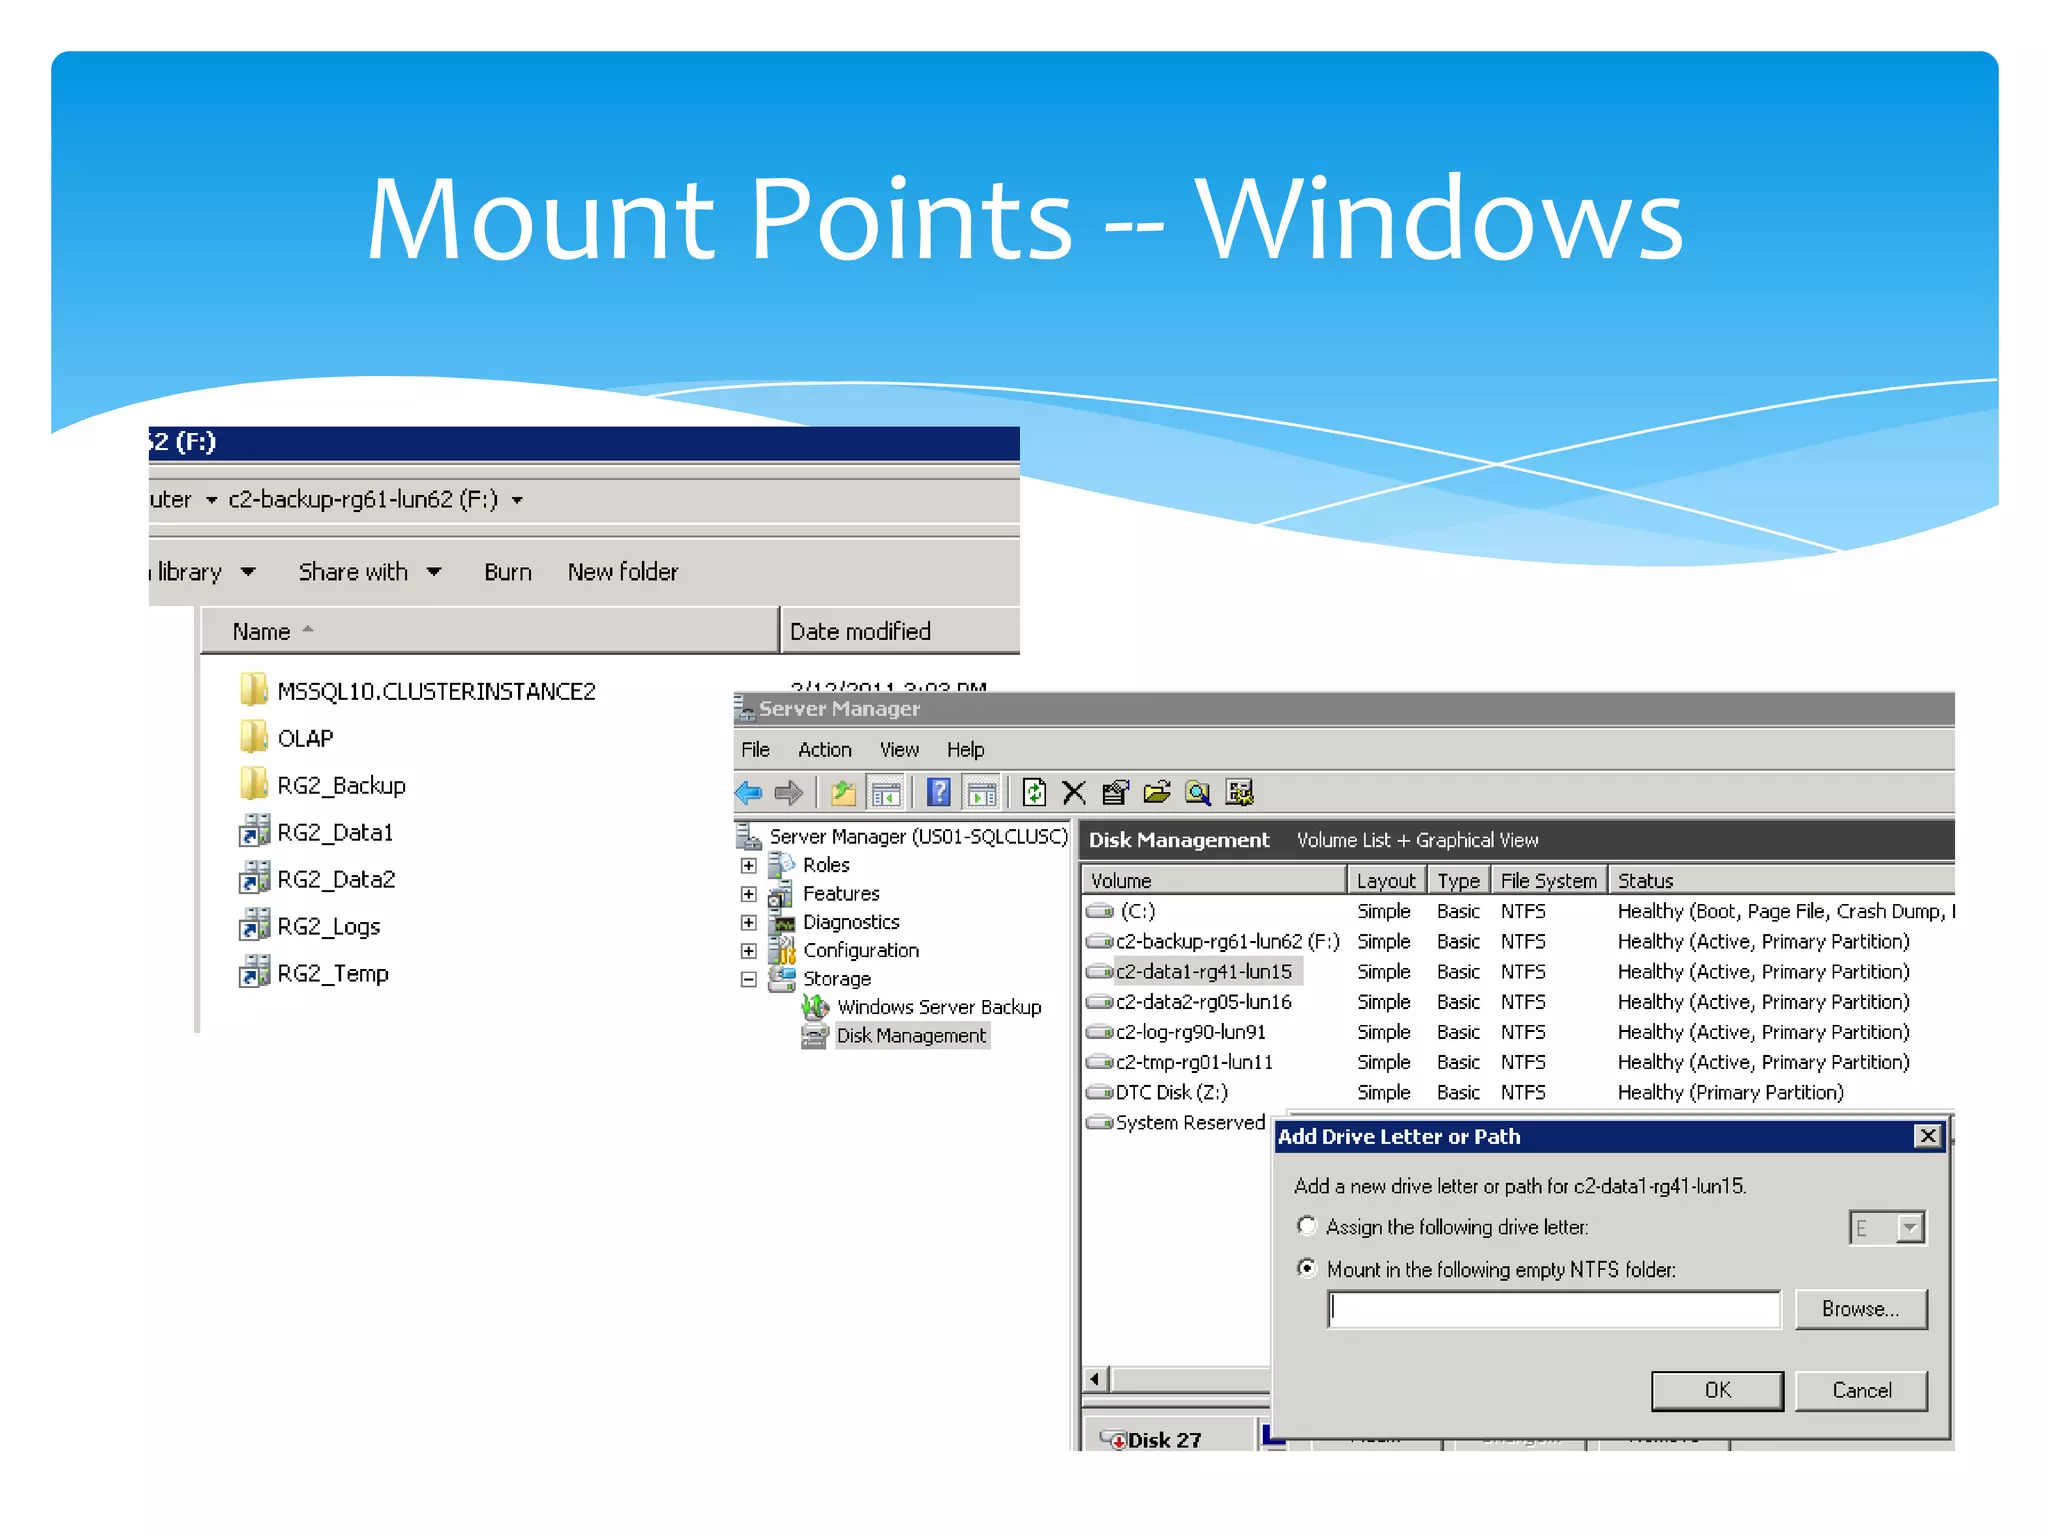Click the Properties toolbar icon
Viewport: 2048px width, 1536px height.
[1115, 793]
